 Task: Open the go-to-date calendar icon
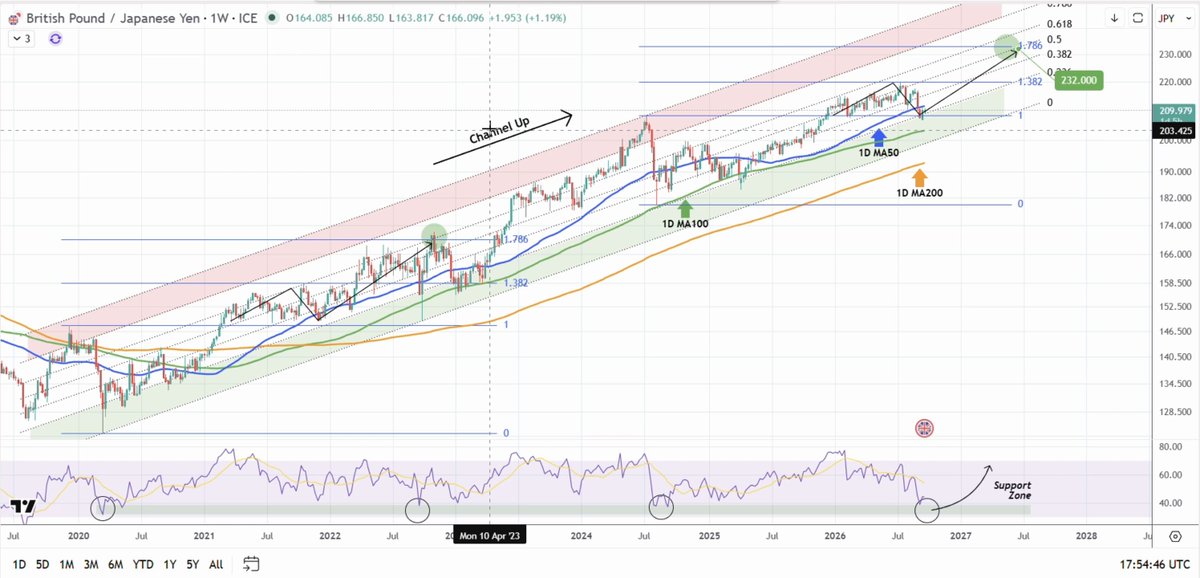(x=251, y=564)
